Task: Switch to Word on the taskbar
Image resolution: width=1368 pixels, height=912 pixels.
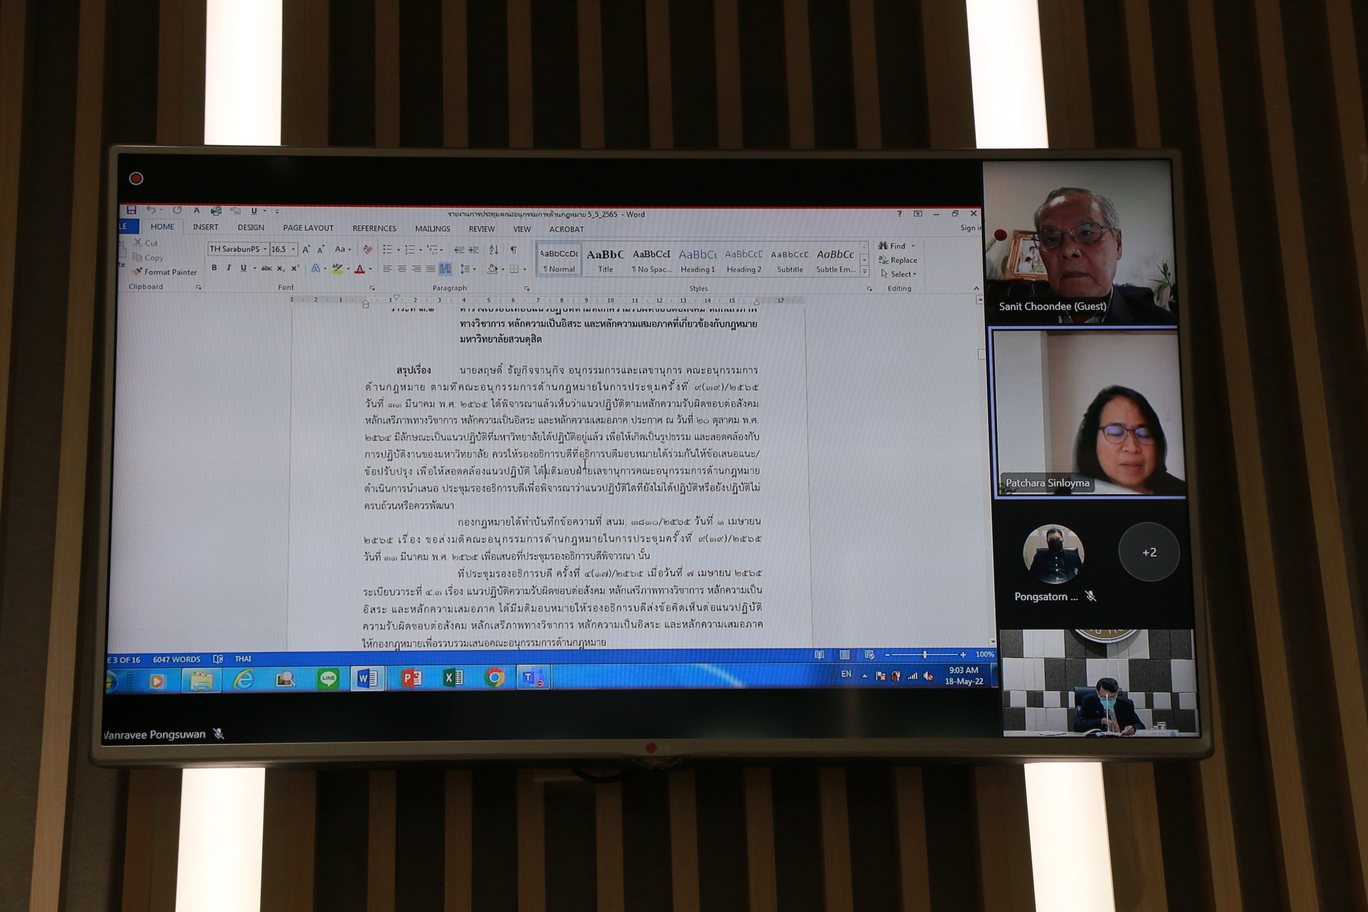Action: [x=367, y=679]
